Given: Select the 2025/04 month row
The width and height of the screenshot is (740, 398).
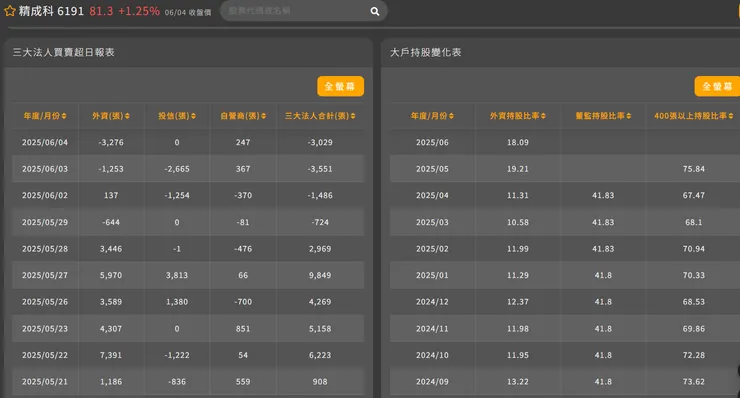Looking at the screenshot, I should click(565, 195).
